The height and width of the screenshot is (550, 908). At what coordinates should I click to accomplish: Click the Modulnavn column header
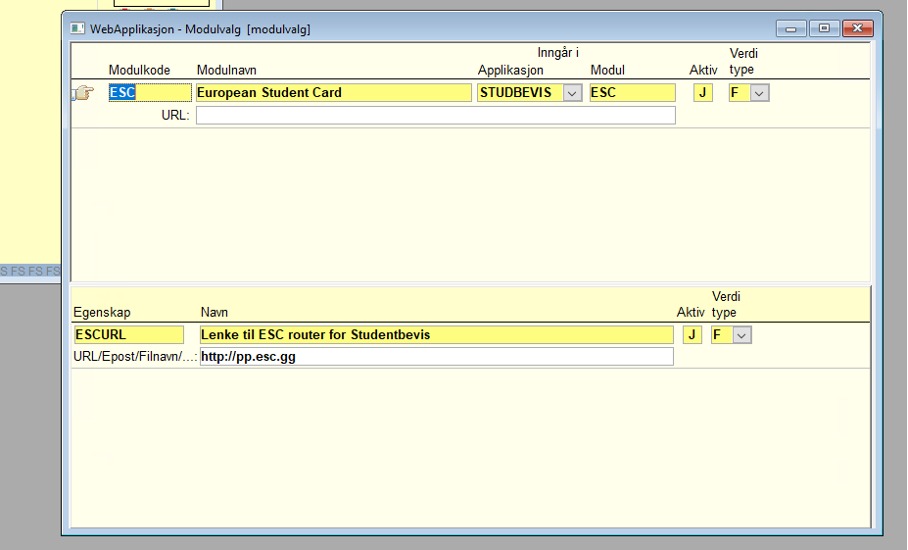pos(226,70)
